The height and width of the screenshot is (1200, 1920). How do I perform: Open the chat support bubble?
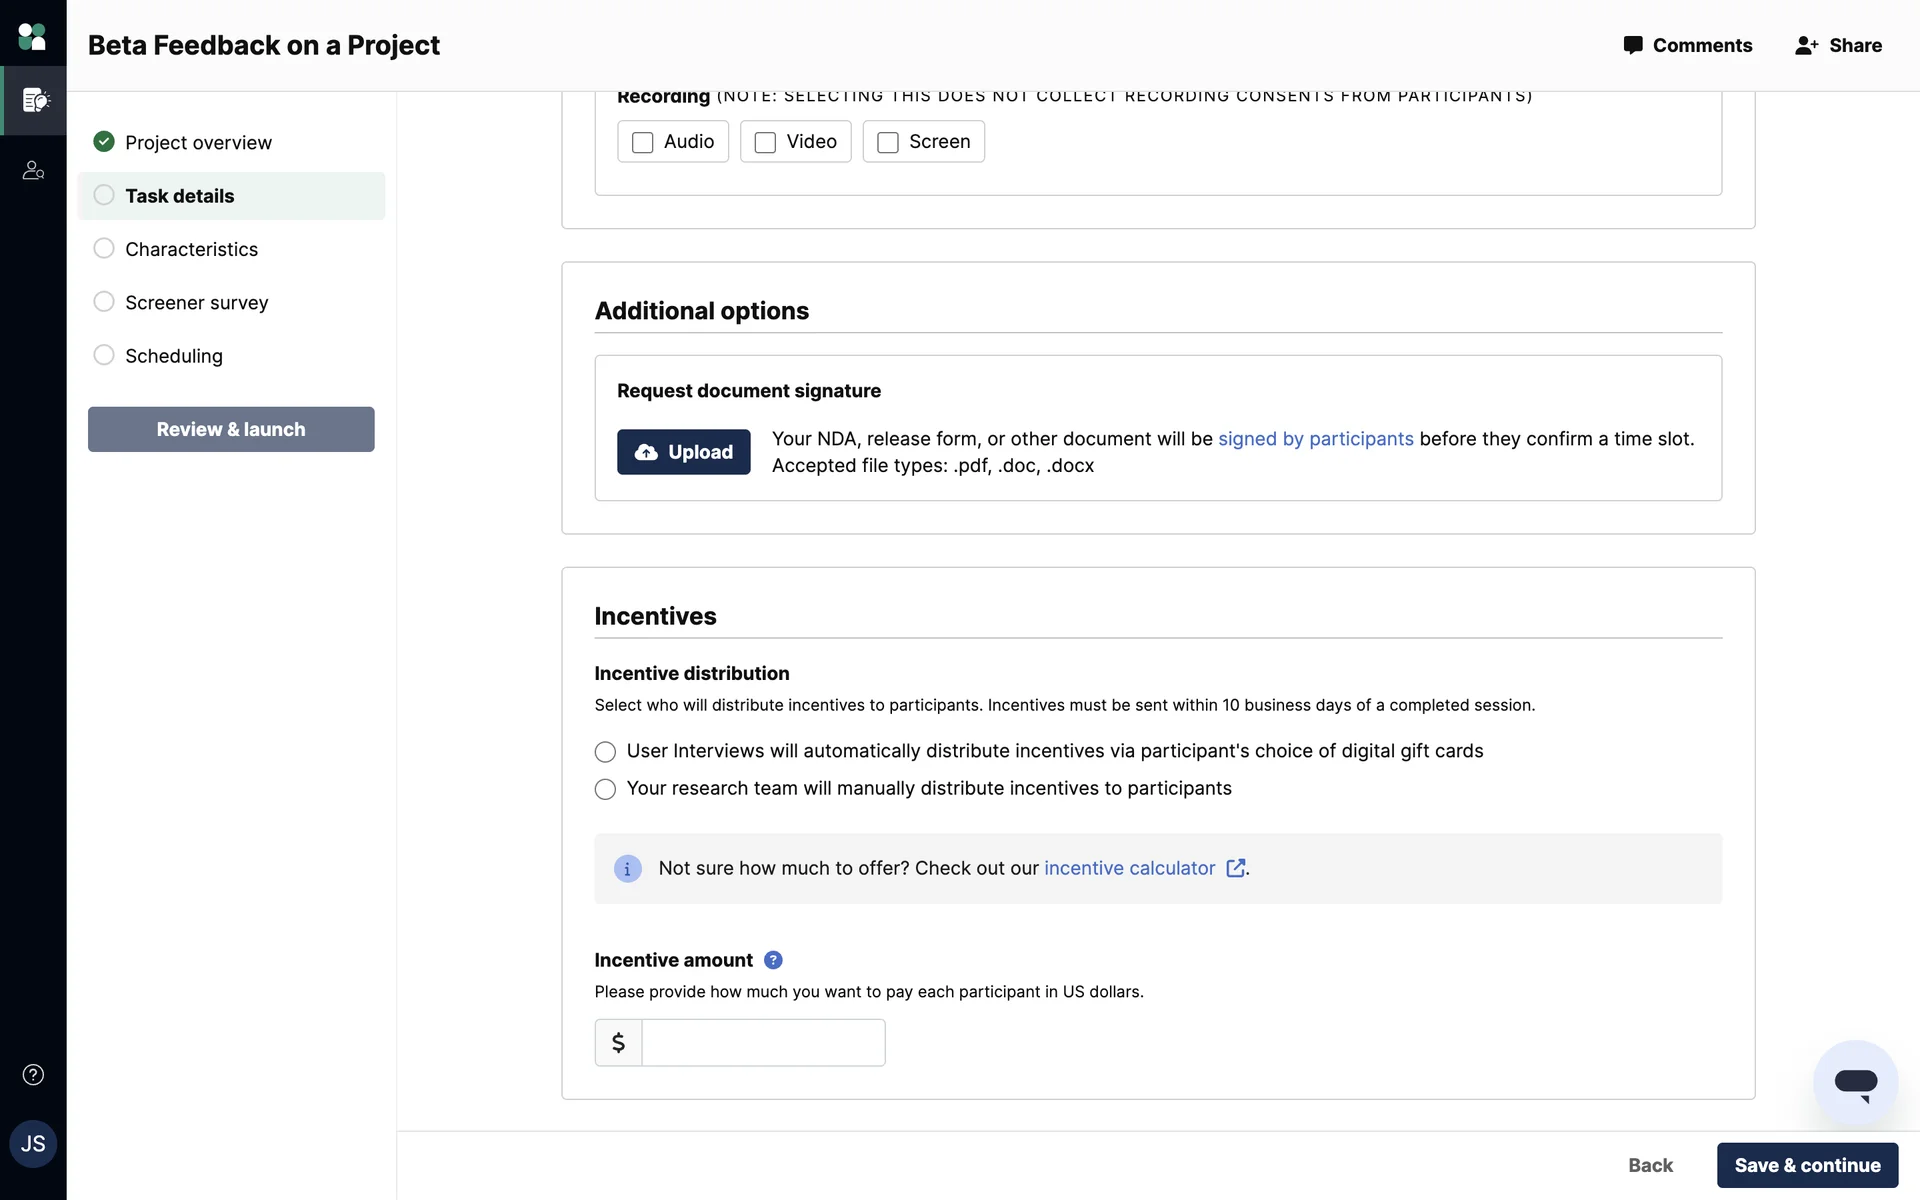[x=1855, y=1083]
